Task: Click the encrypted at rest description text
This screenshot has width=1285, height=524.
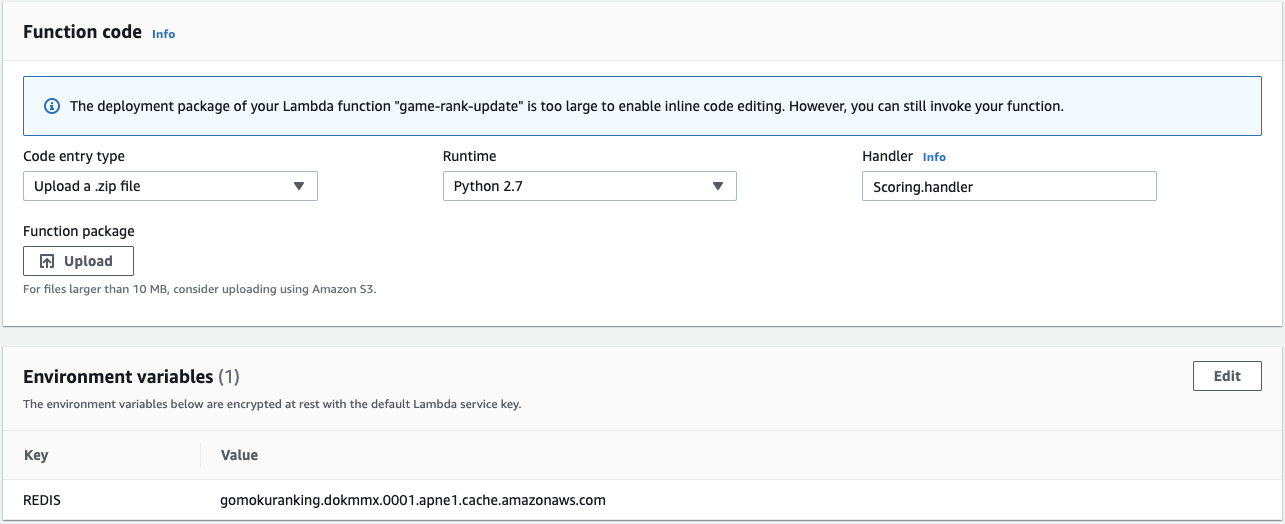Action: [x=272, y=405]
